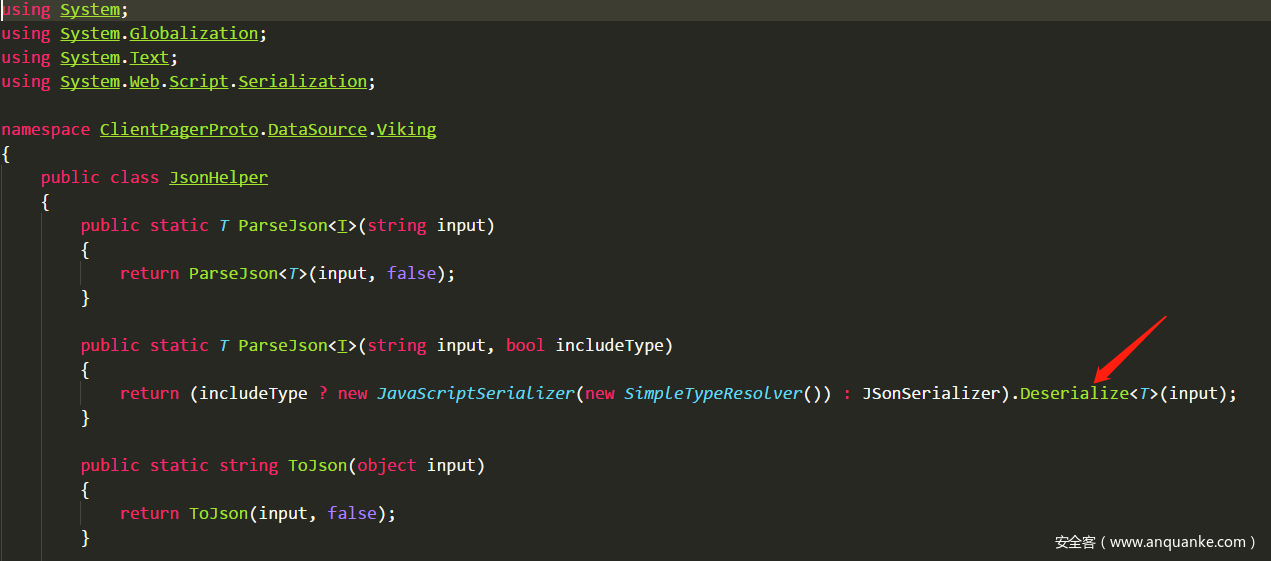Click the www.anquanke.com watermark text

click(1177, 542)
